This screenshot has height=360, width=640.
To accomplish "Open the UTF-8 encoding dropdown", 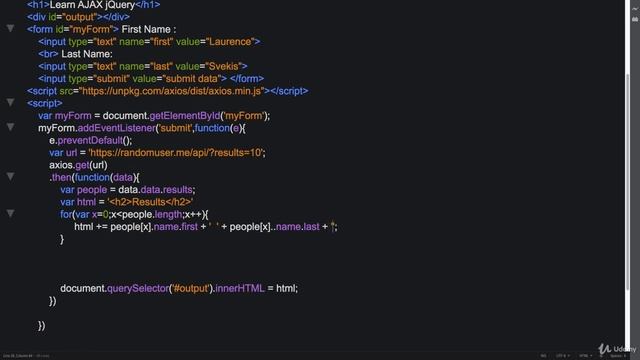I will pyautogui.click(x=562, y=356).
